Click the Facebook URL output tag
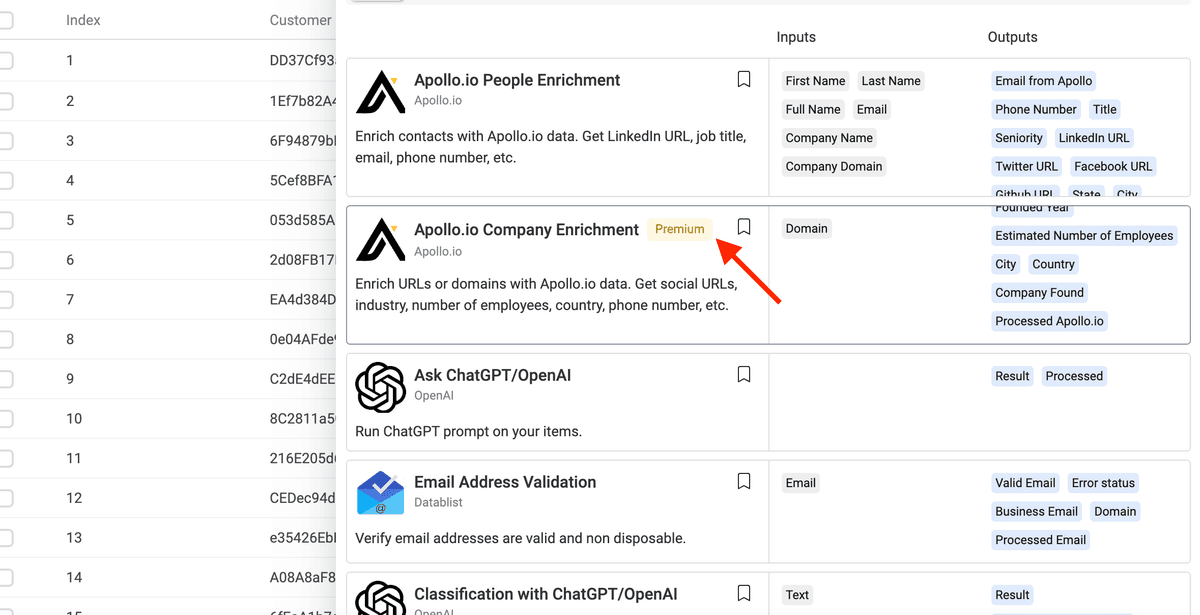The height and width of the screenshot is (615, 1200). click(1113, 166)
